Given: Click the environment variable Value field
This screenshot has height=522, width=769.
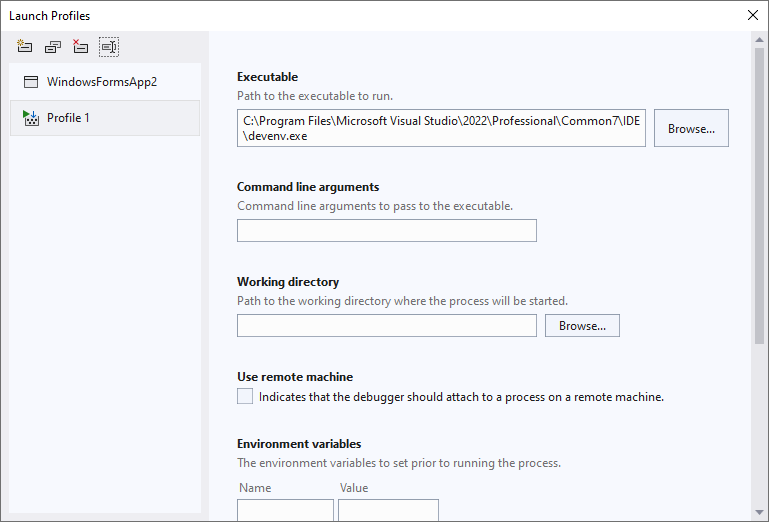Looking at the screenshot, I should [x=388, y=510].
